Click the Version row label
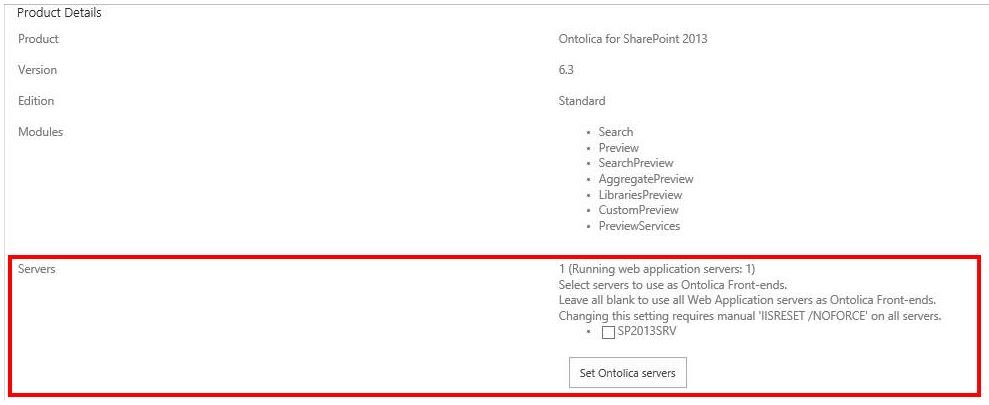The height and width of the screenshot is (405, 989). coord(37,70)
